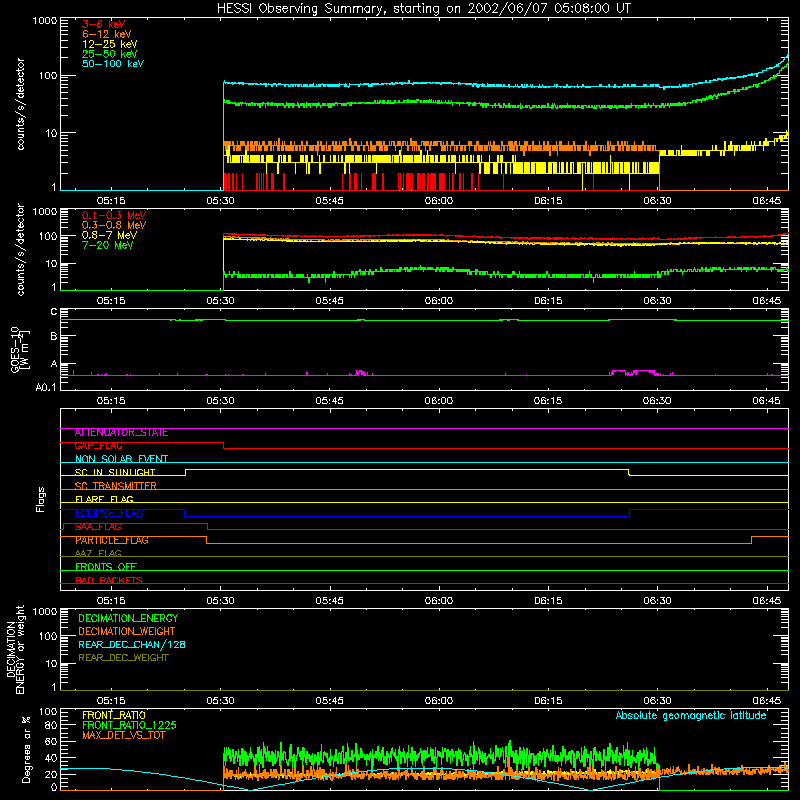Screen dimensions: 800x800
Task: Select the REAR_DEC_WEIGHT legend label
Action: tap(123, 658)
